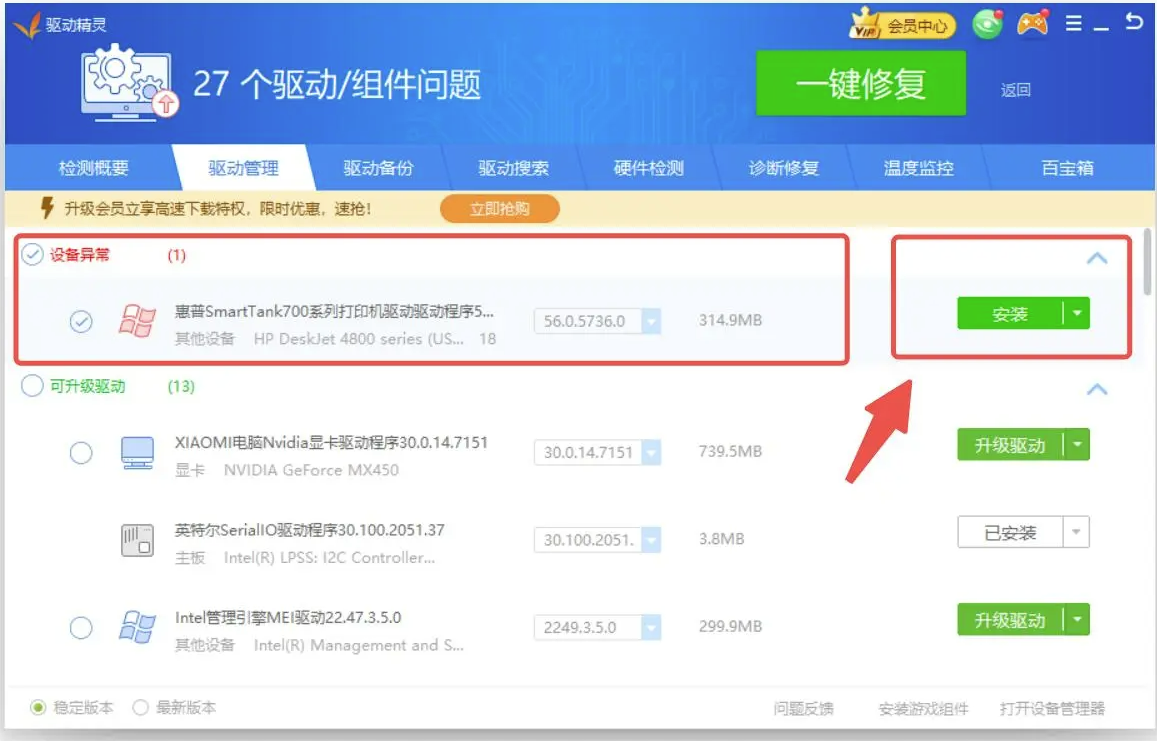Click the Intel SerialIO motherboard icon
This screenshot has height=741, width=1157.
point(135,539)
